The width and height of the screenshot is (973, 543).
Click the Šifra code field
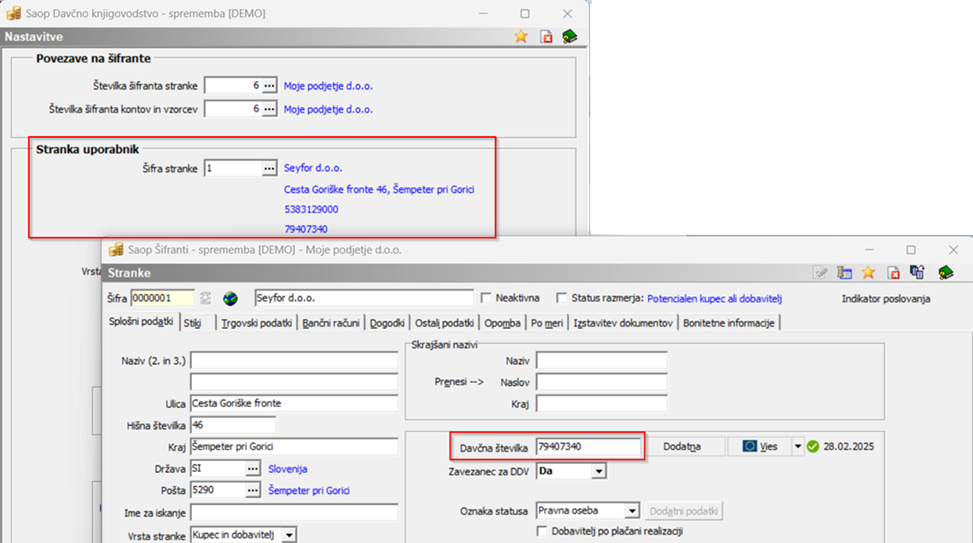pyautogui.click(x=163, y=298)
